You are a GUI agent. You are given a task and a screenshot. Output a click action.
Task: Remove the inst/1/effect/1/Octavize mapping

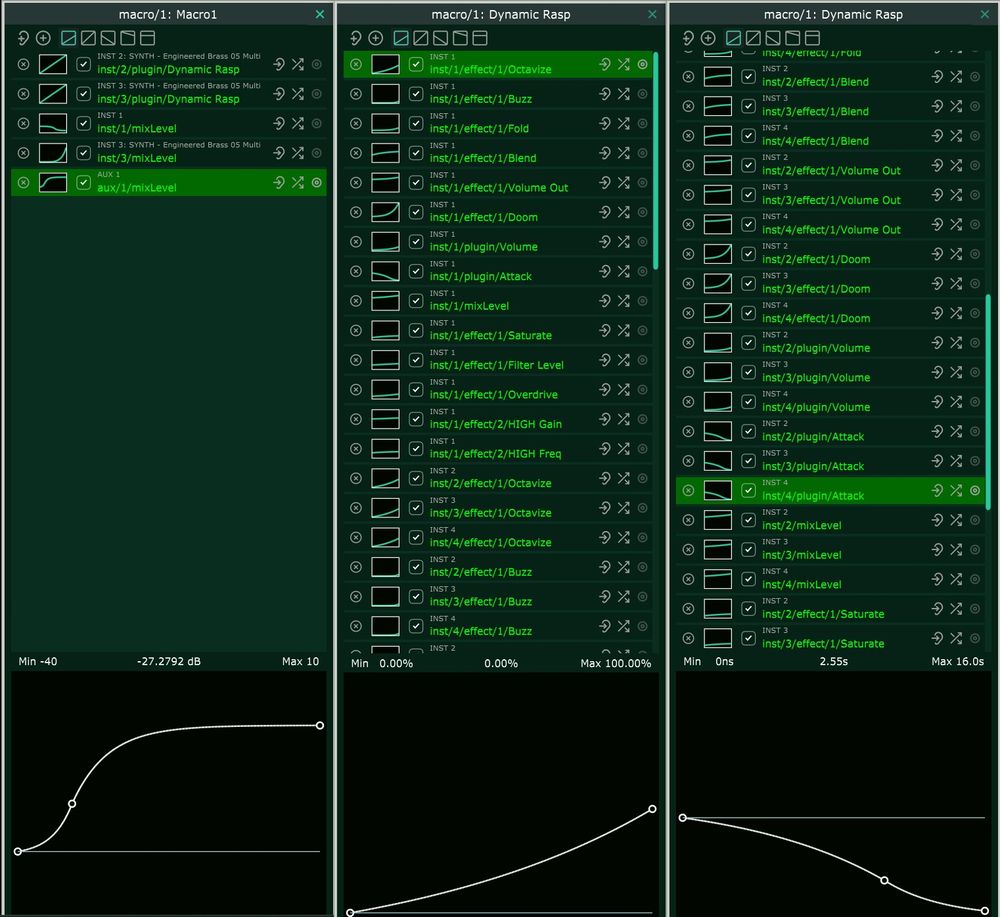(357, 64)
